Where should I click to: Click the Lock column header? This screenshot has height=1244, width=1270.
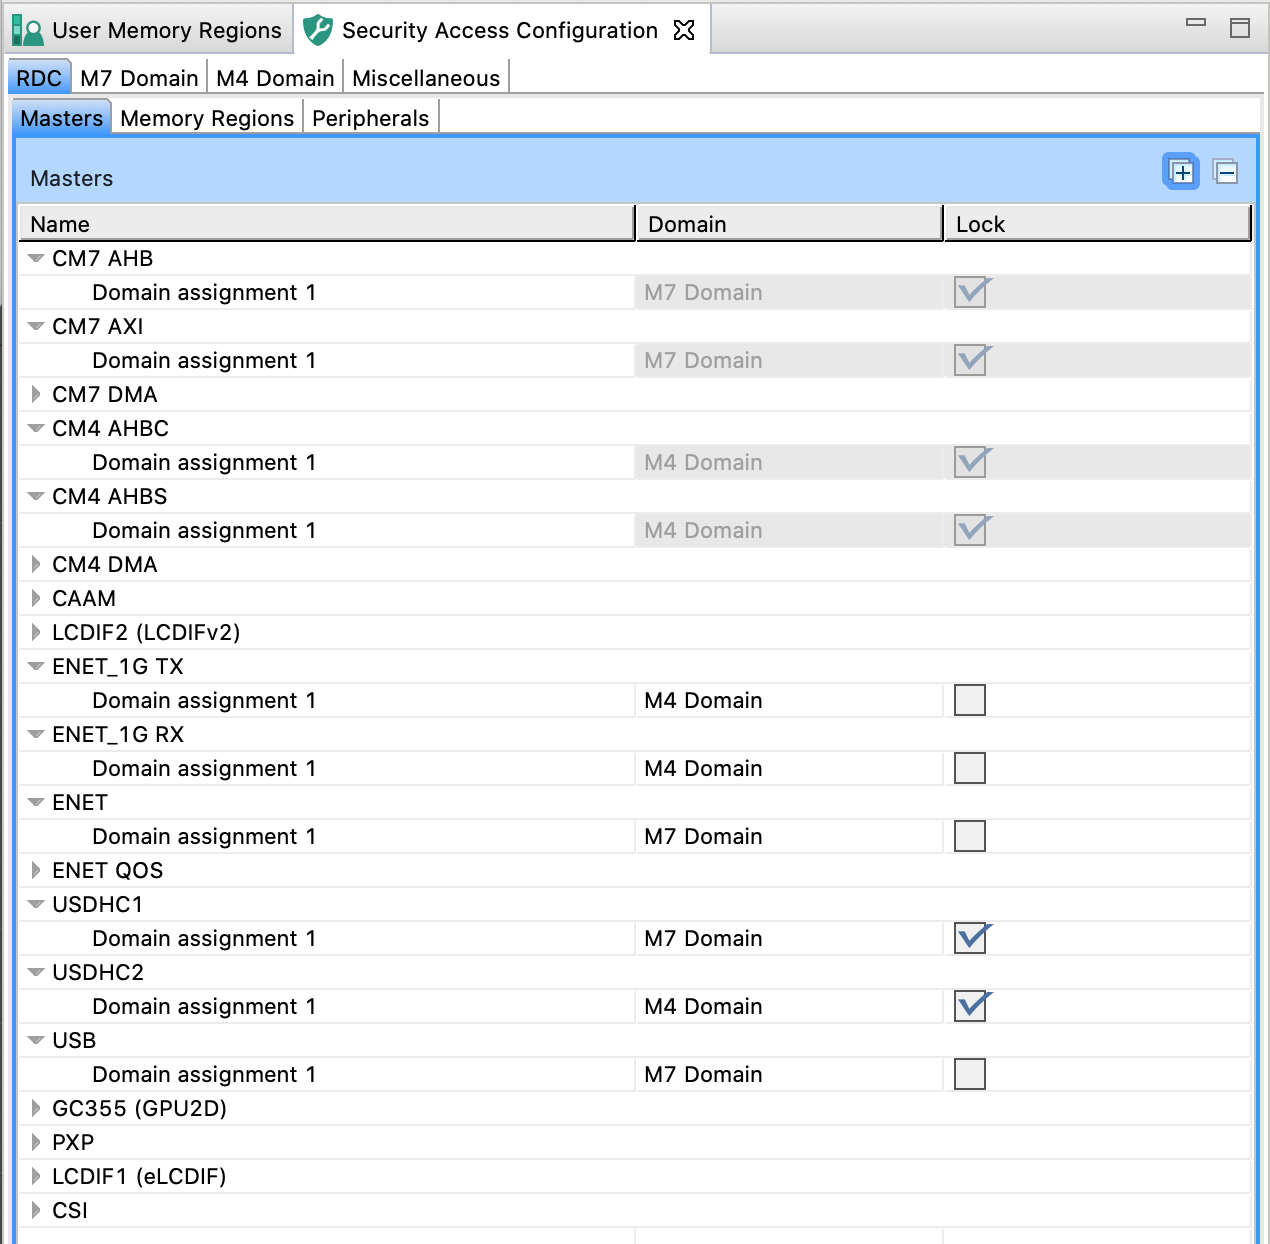click(1096, 224)
